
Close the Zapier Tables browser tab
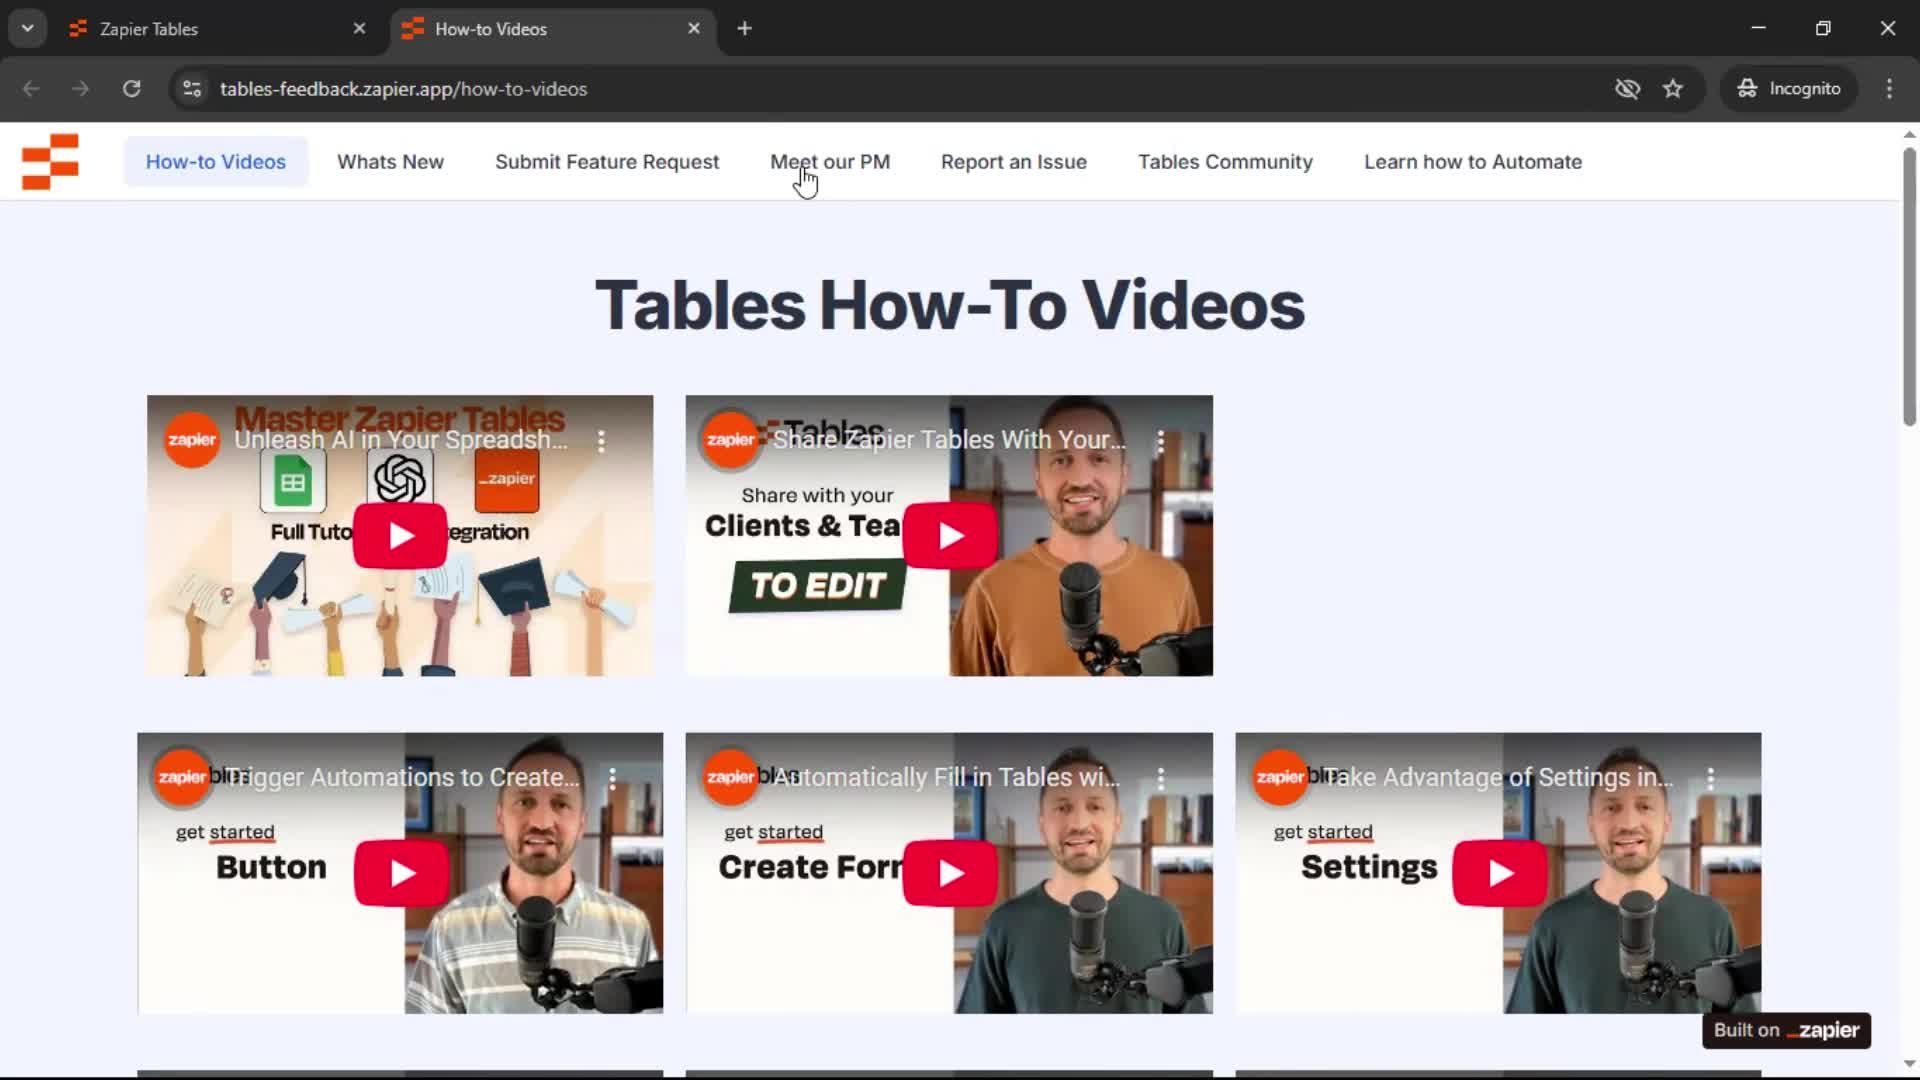click(x=359, y=29)
